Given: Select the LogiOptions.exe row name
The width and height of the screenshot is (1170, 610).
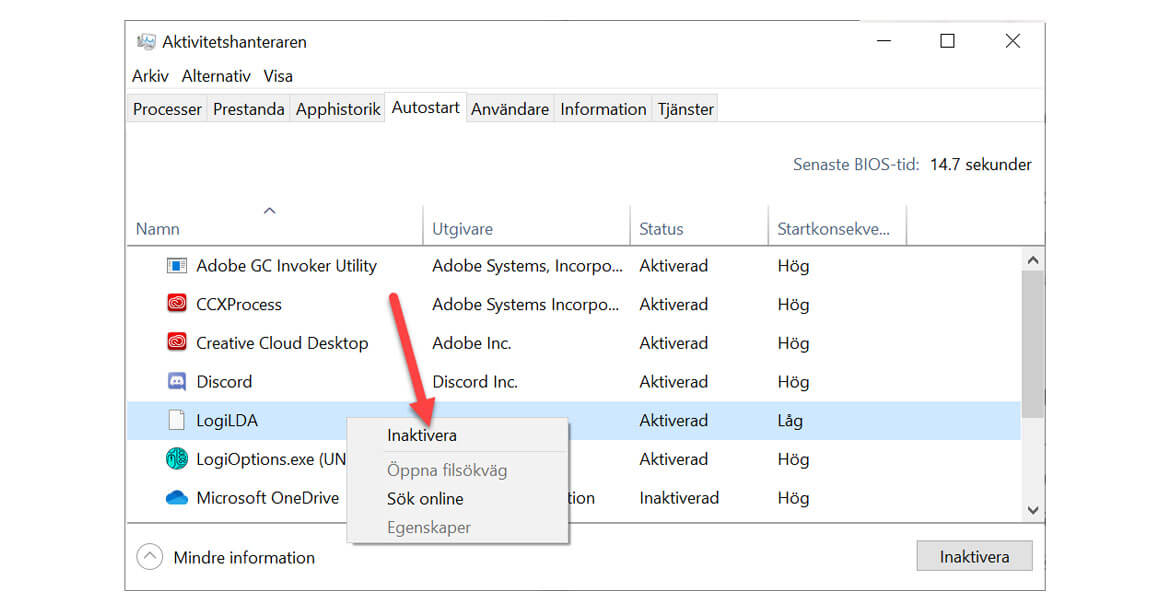Looking at the screenshot, I should [x=271, y=459].
